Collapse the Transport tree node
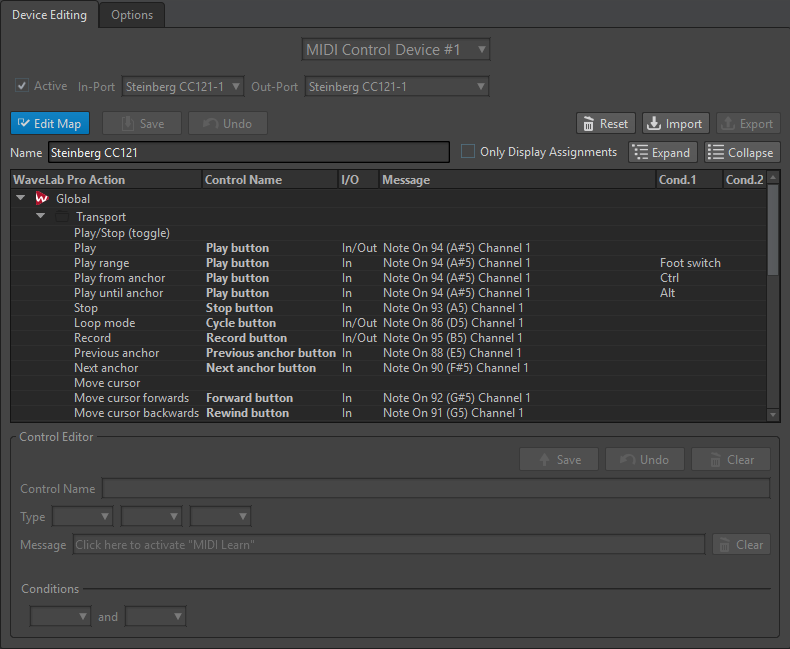The width and height of the screenshot is (790, 649). coord(41,217)
